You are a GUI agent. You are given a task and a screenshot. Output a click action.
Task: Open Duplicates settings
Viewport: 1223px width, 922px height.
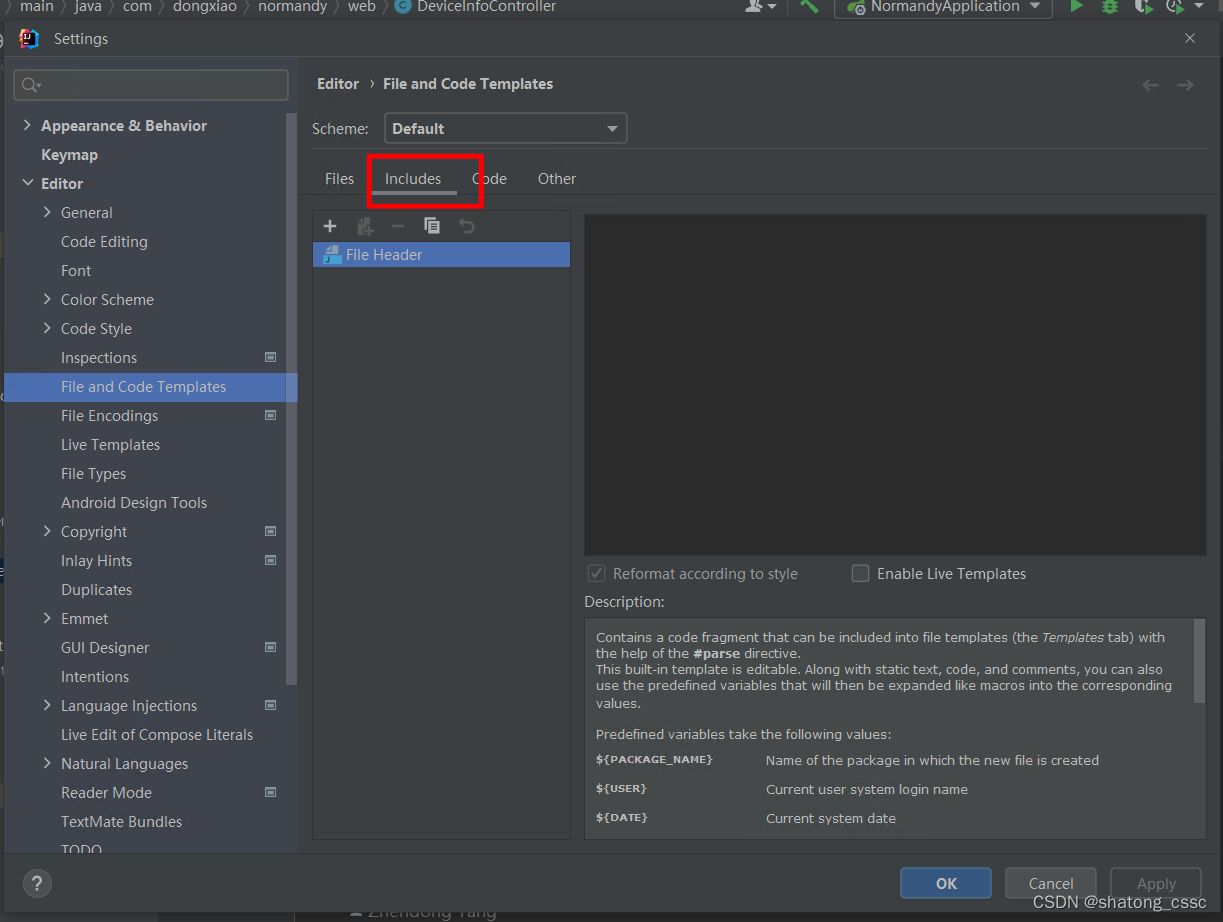(x=96, y=589)
